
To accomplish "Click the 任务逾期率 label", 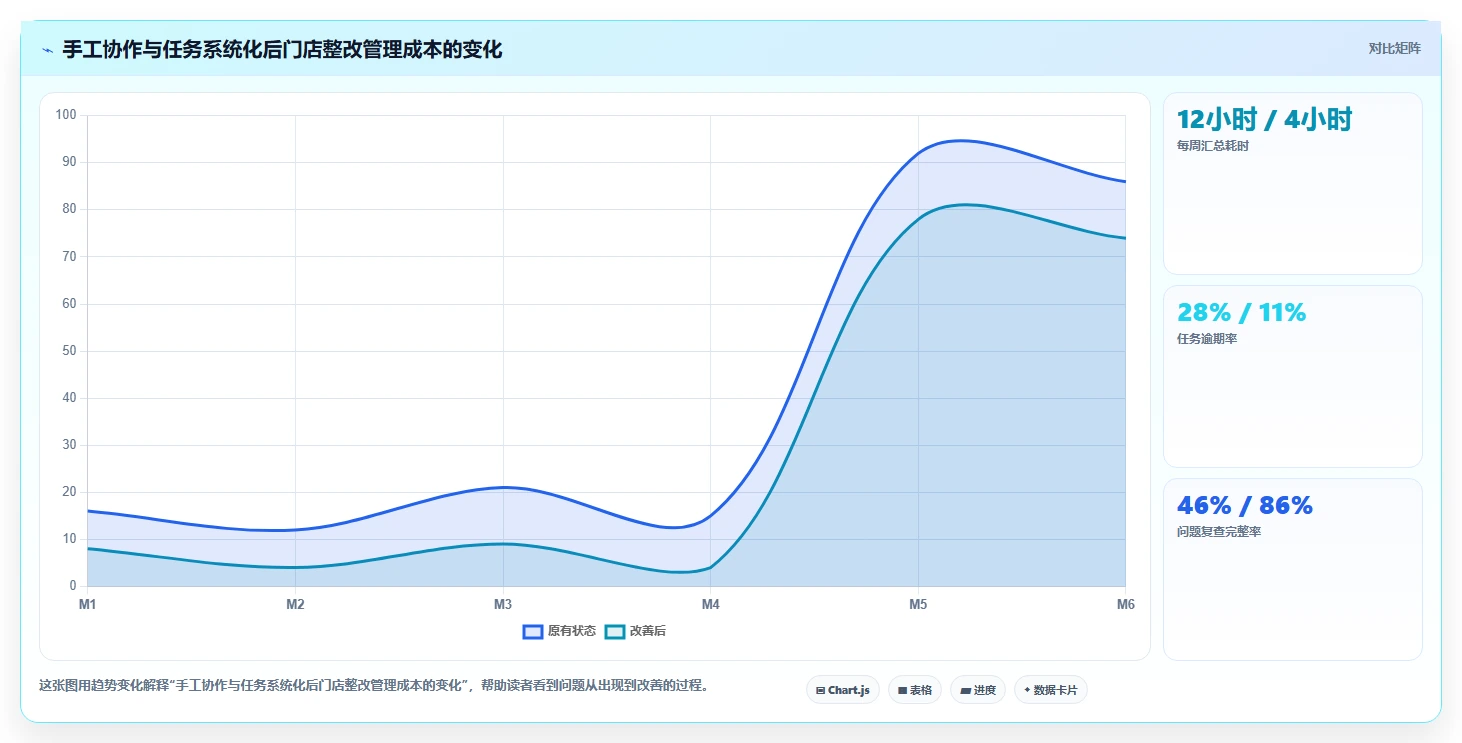I will tap(1207, 339).
